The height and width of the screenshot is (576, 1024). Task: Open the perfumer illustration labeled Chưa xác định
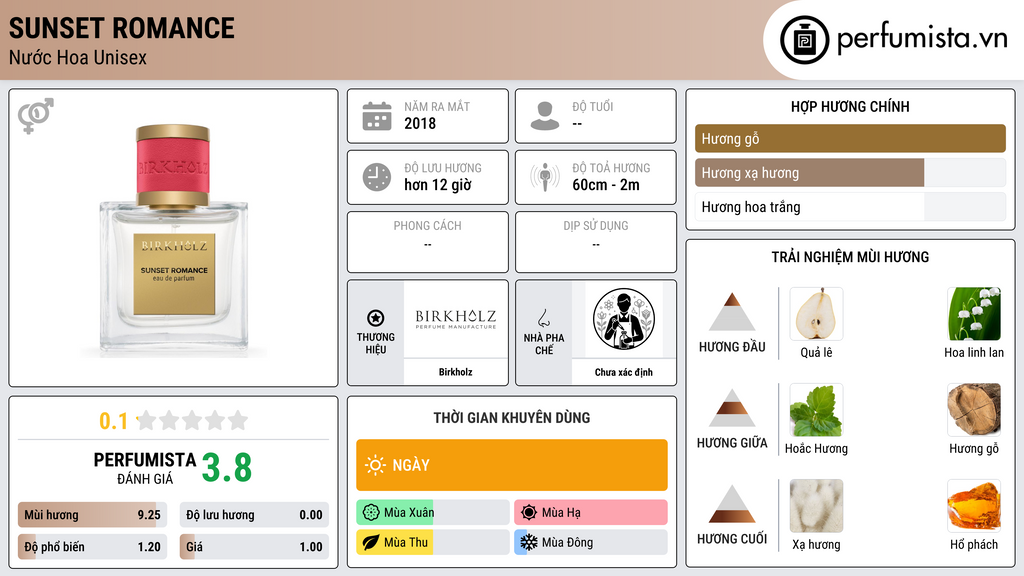coord(624,319)
